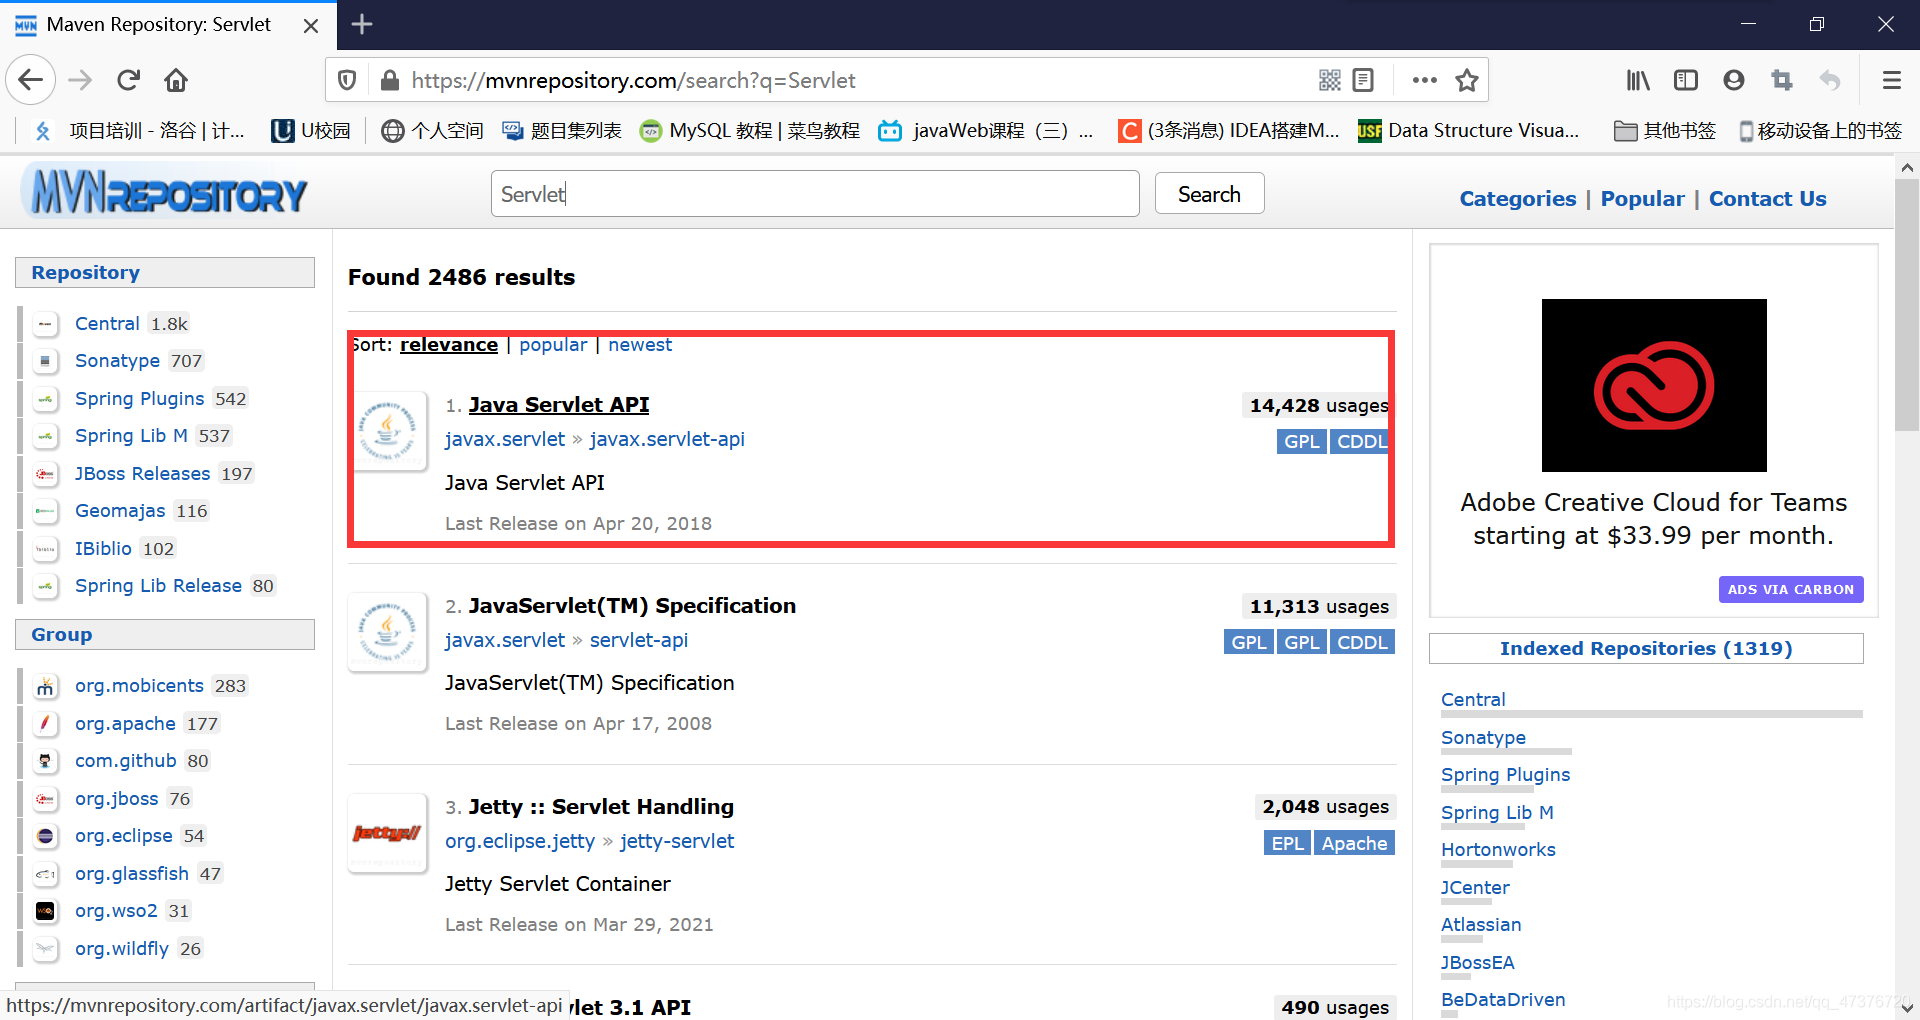Click the browser forward arrow

tap(80, 80)
